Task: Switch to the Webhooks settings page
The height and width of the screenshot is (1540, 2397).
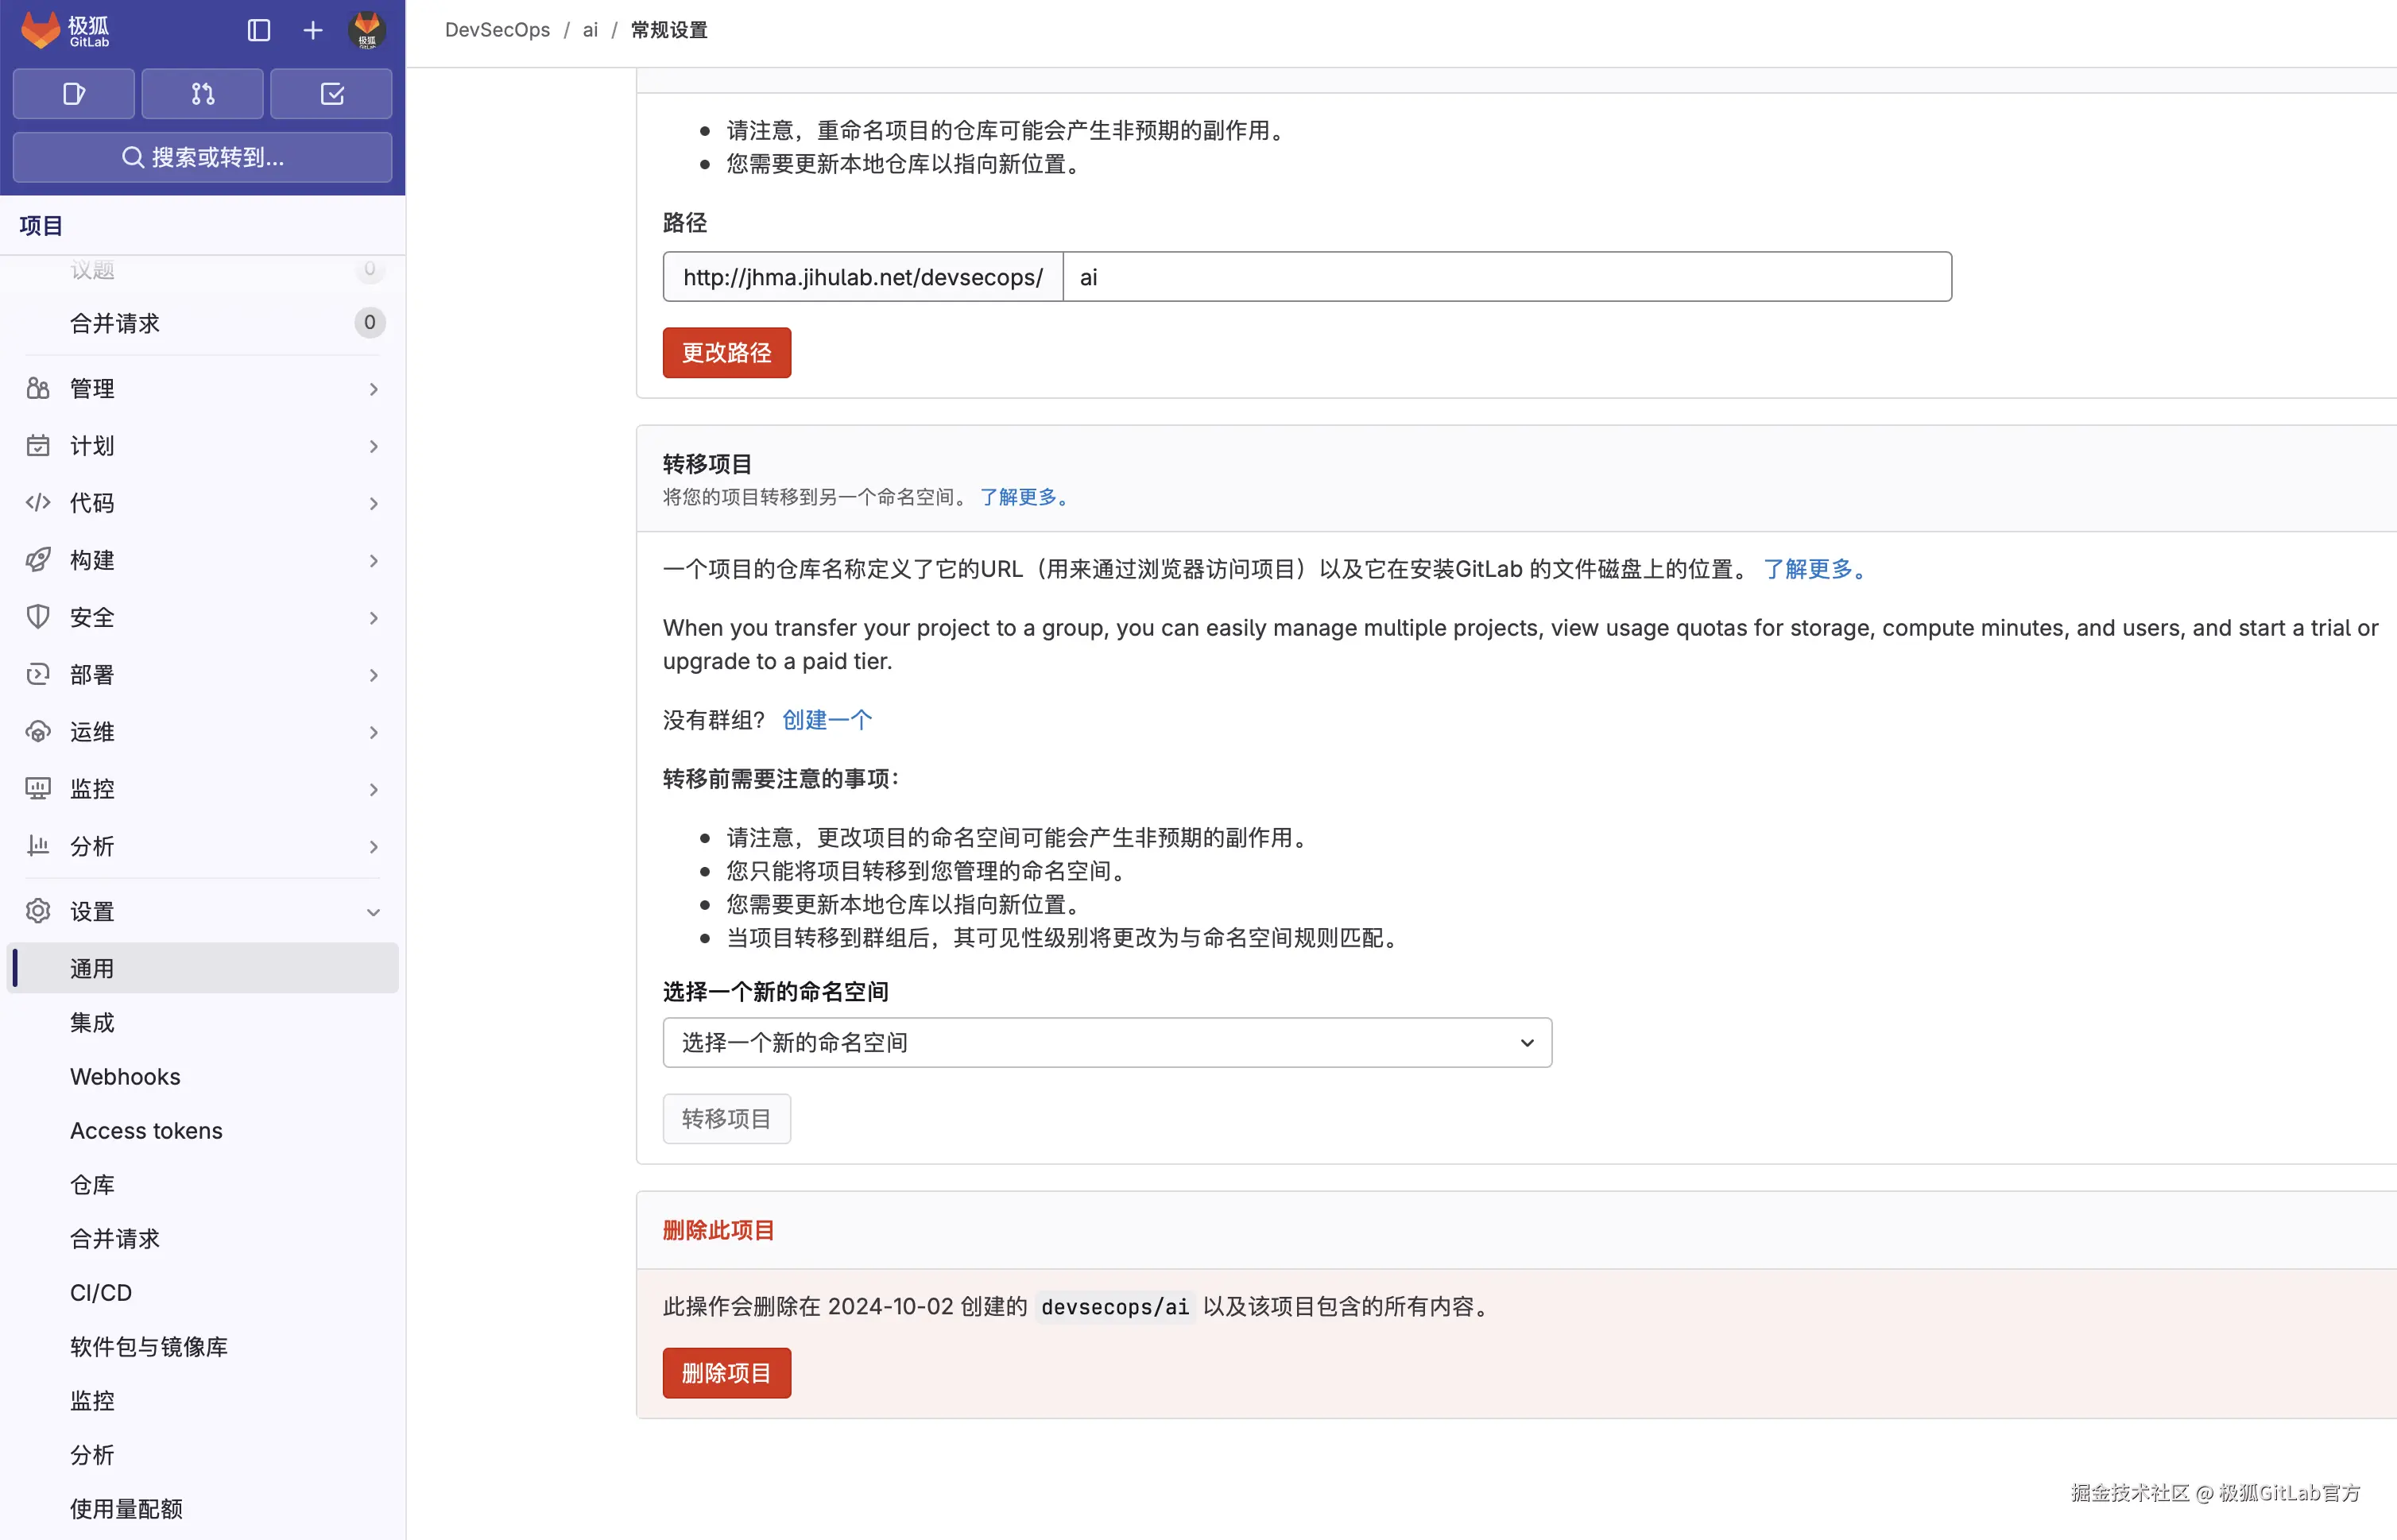Action: point(125,1076)
